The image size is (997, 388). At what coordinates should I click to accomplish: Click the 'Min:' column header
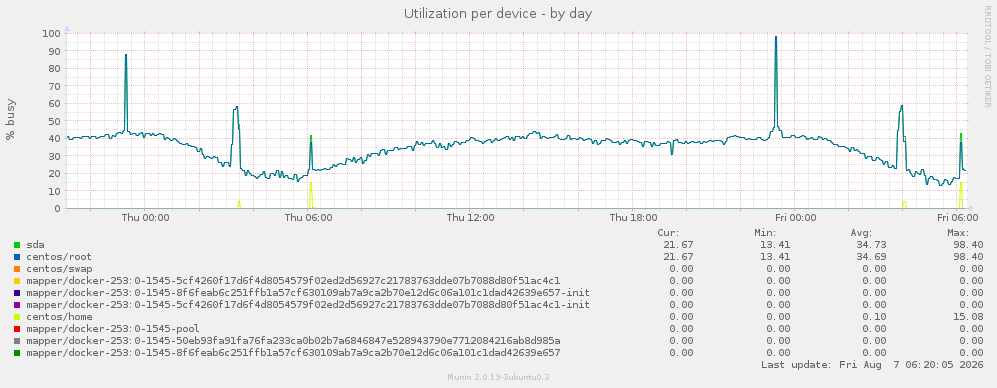[765, 233]
